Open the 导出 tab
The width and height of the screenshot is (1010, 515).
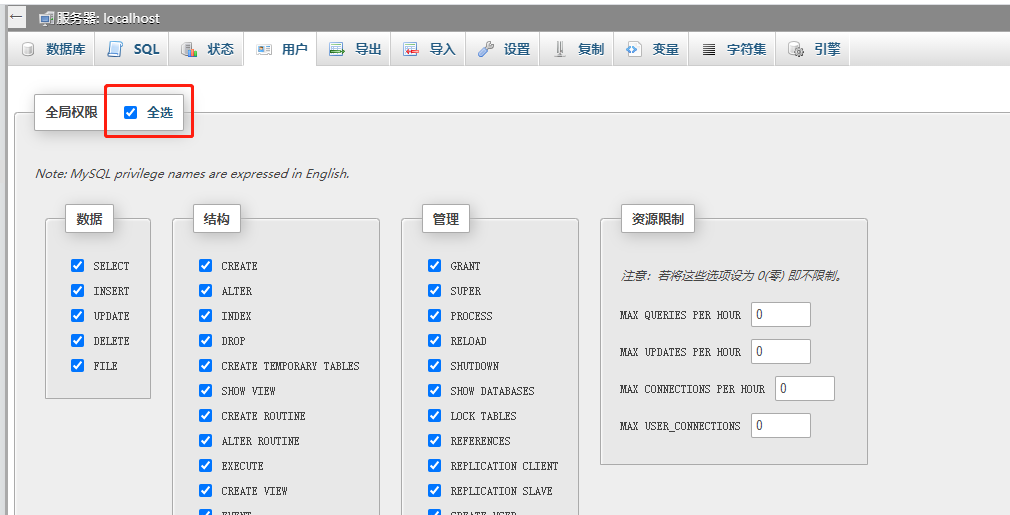(x=354, y=50)
